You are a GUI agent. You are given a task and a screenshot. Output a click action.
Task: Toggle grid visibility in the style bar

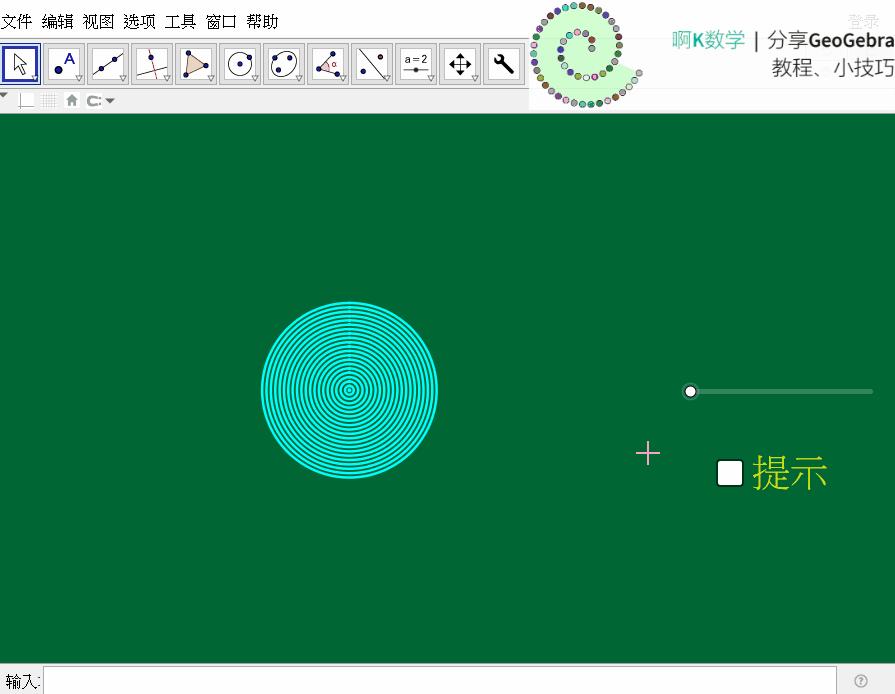(48, 100)
